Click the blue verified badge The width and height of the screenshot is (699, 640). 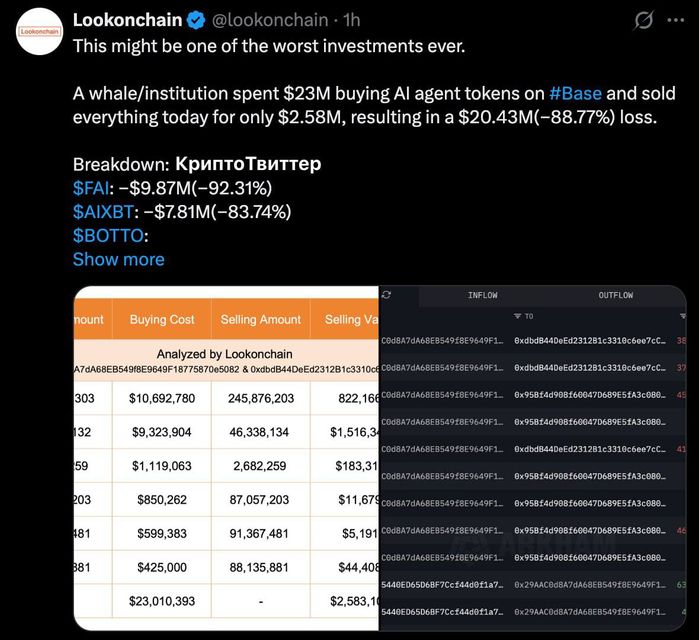[195, 20]
